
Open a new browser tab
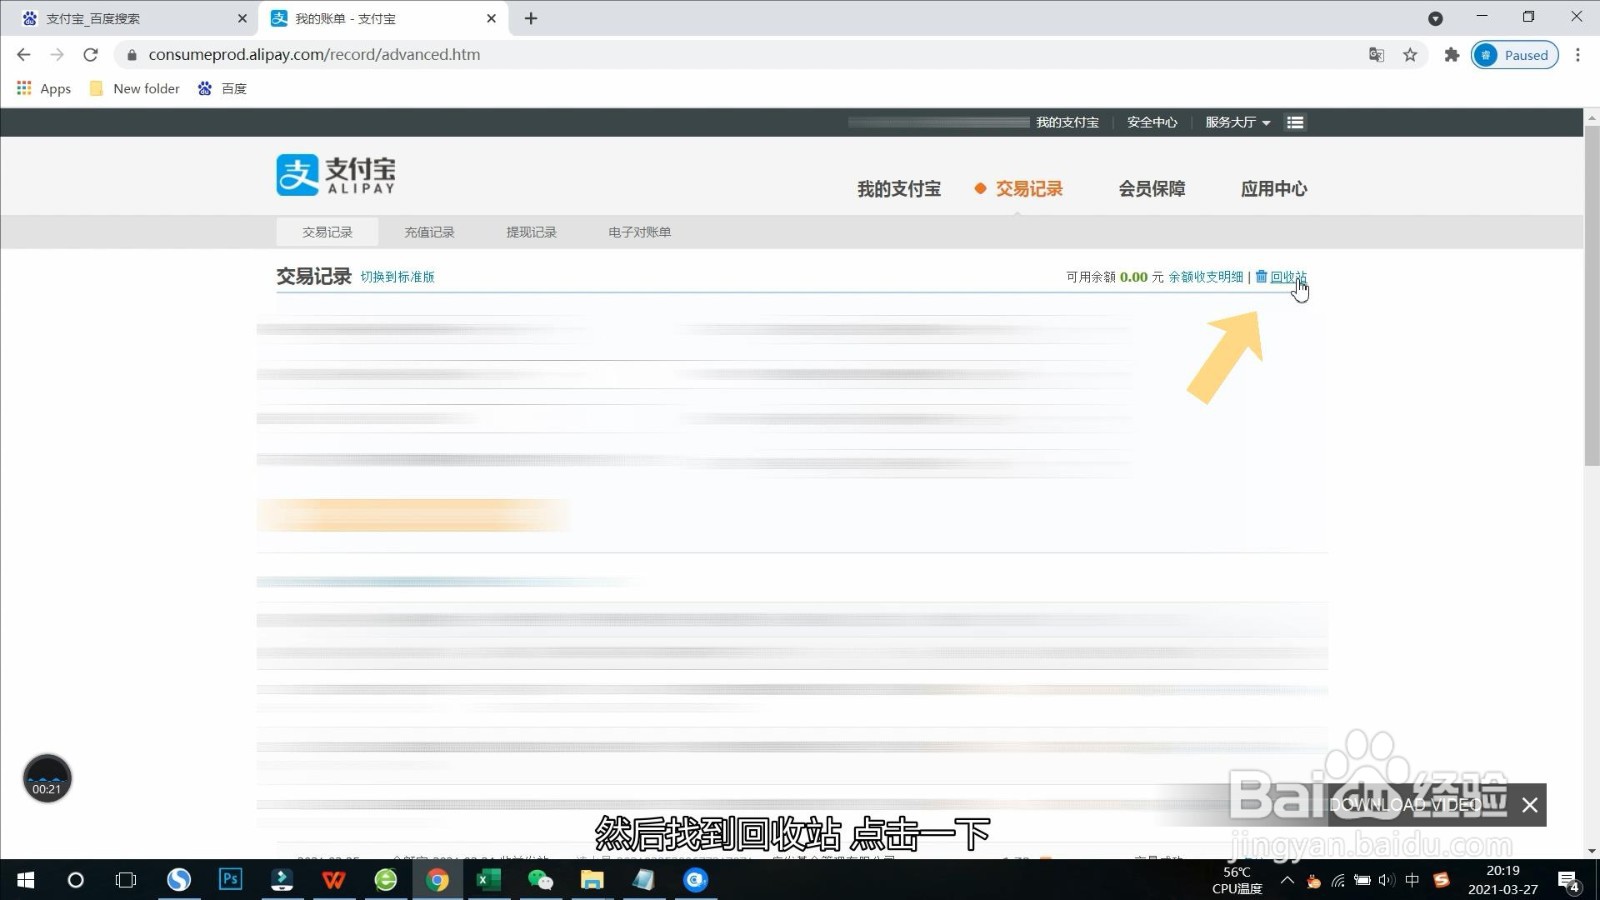click(x=531, y=18)
